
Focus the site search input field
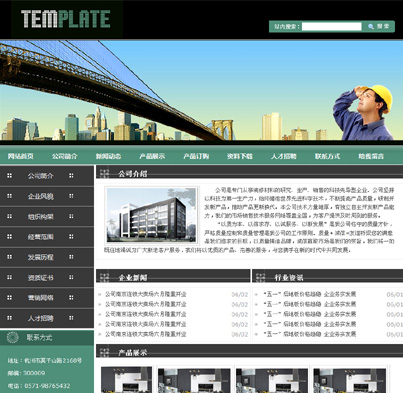click(332, 26)
